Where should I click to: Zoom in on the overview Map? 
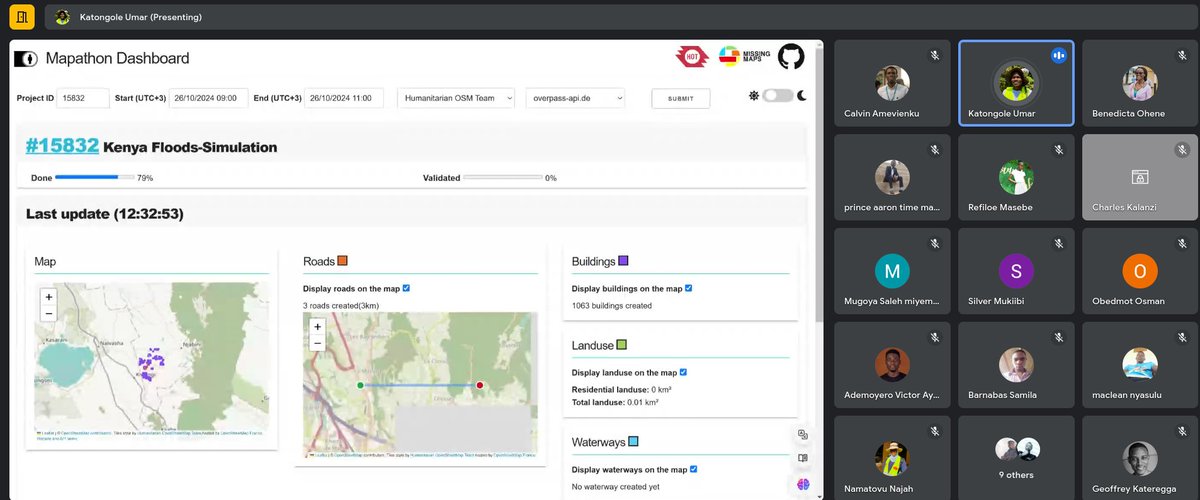click(x=49, y=297)
